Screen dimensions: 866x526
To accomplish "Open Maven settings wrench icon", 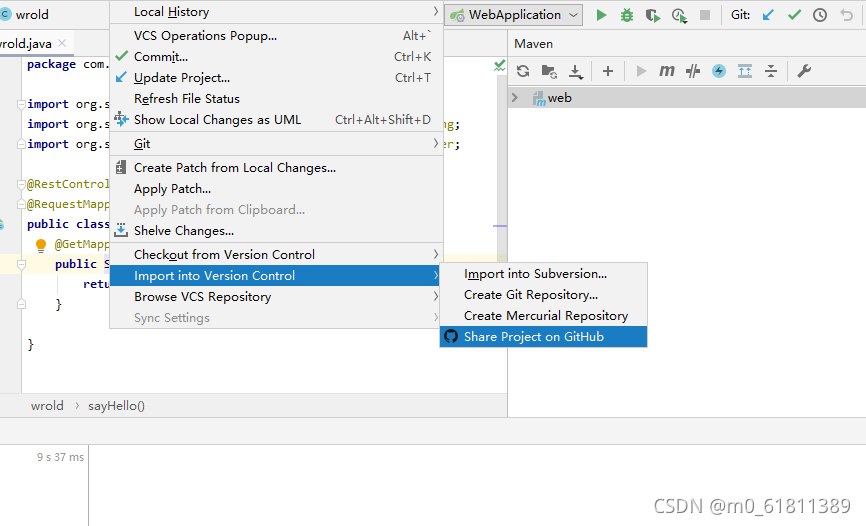I will click(804, 71).
